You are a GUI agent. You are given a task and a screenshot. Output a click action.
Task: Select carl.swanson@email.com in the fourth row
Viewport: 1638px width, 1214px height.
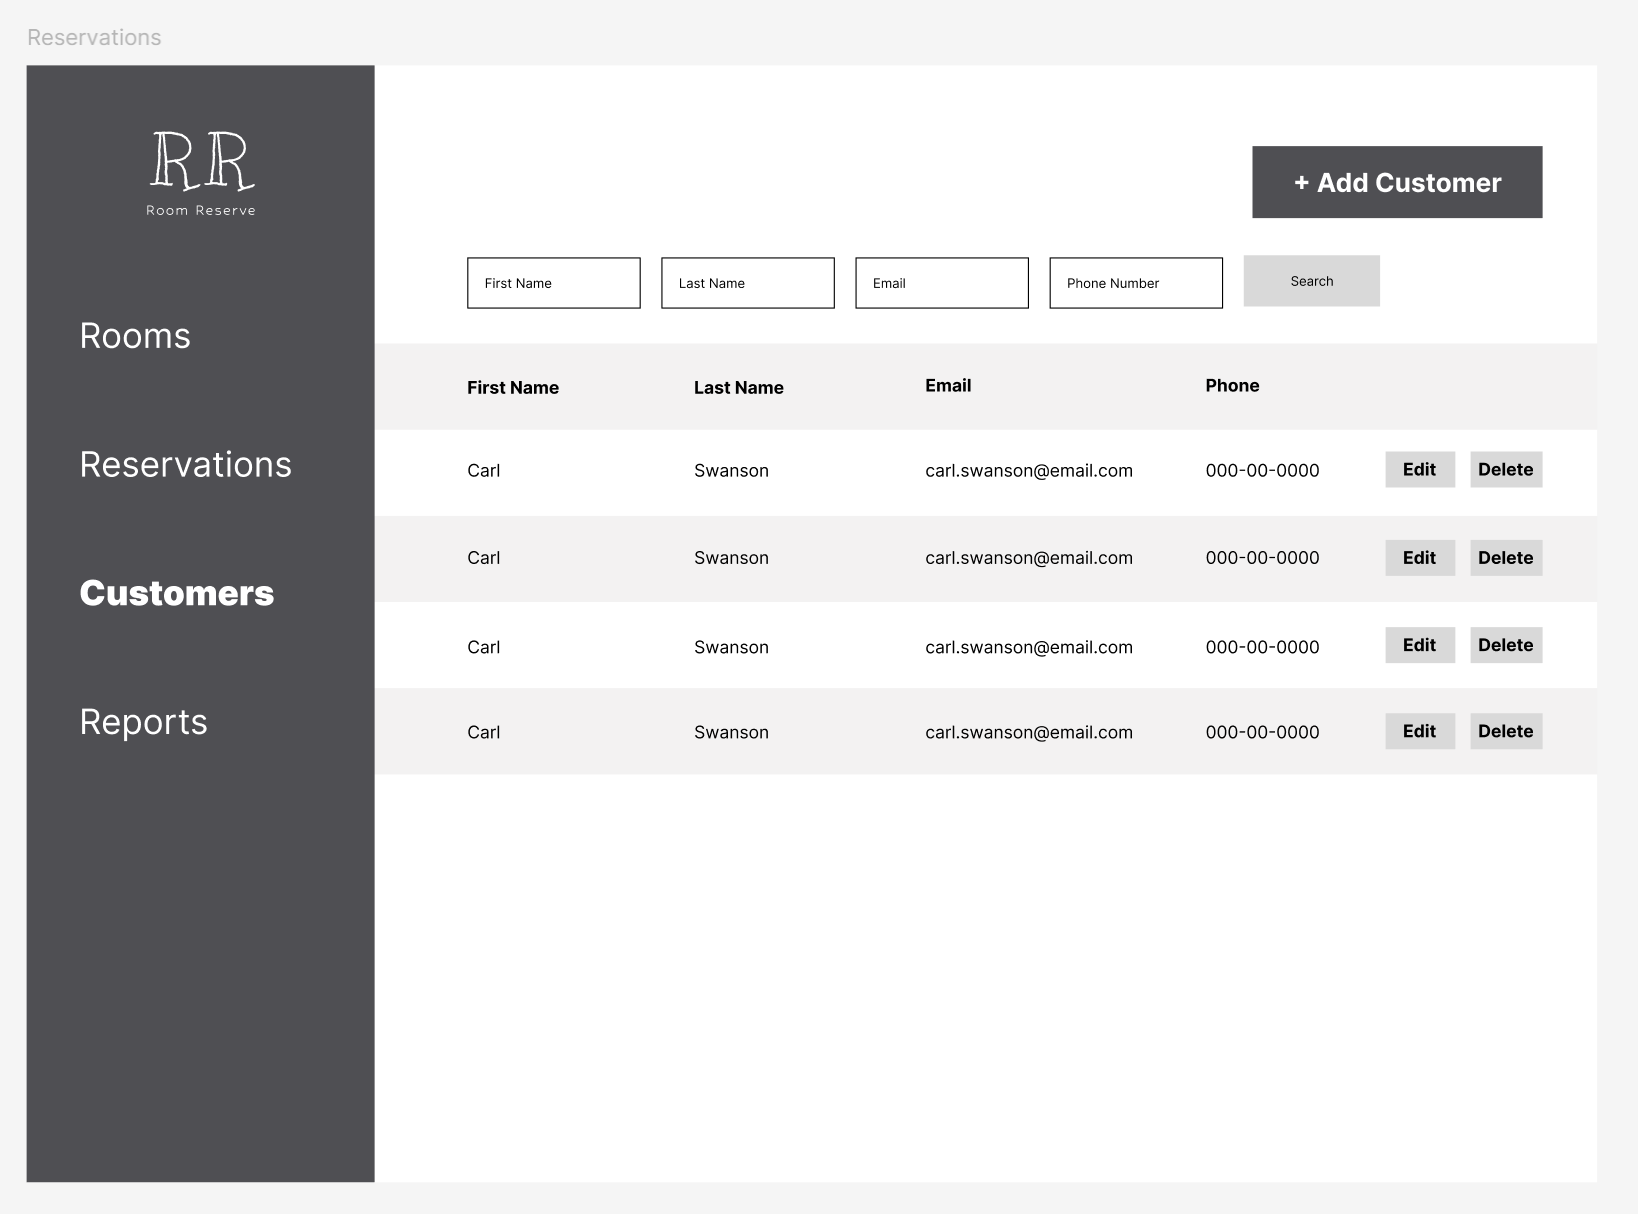[1029, 731]
